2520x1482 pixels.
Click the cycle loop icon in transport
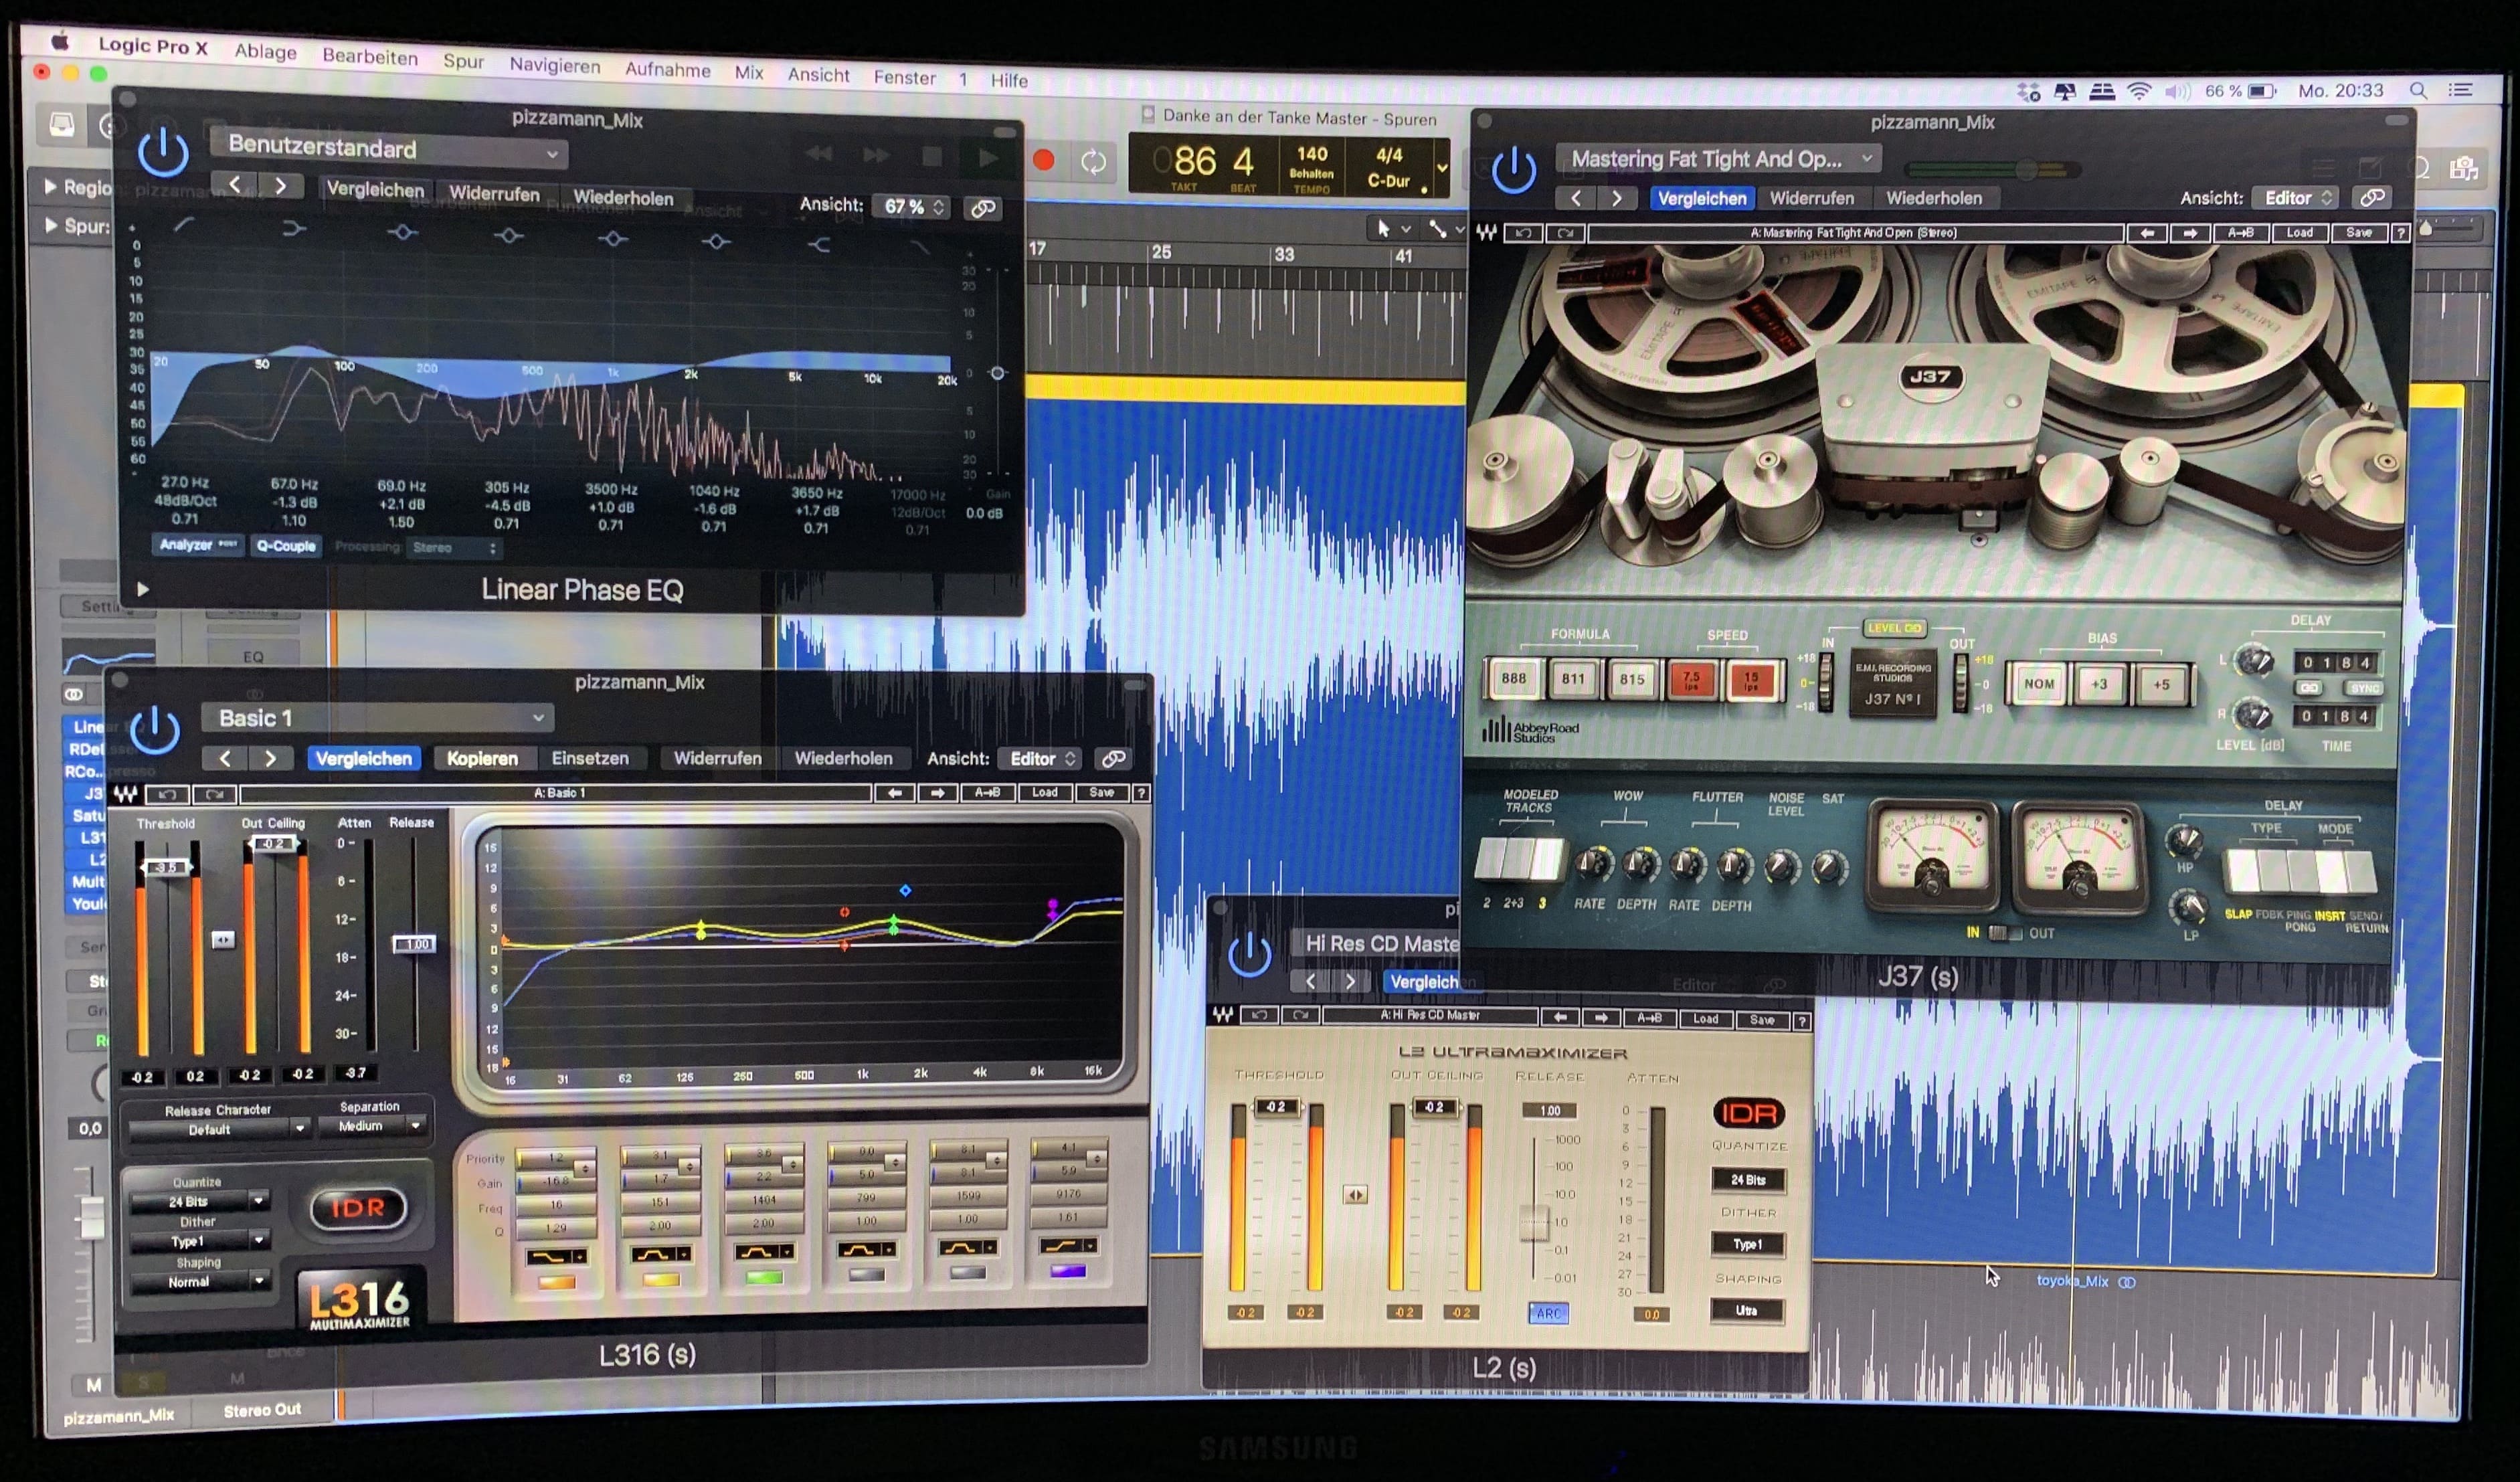pyautogui.click(x=1093, y=162)
